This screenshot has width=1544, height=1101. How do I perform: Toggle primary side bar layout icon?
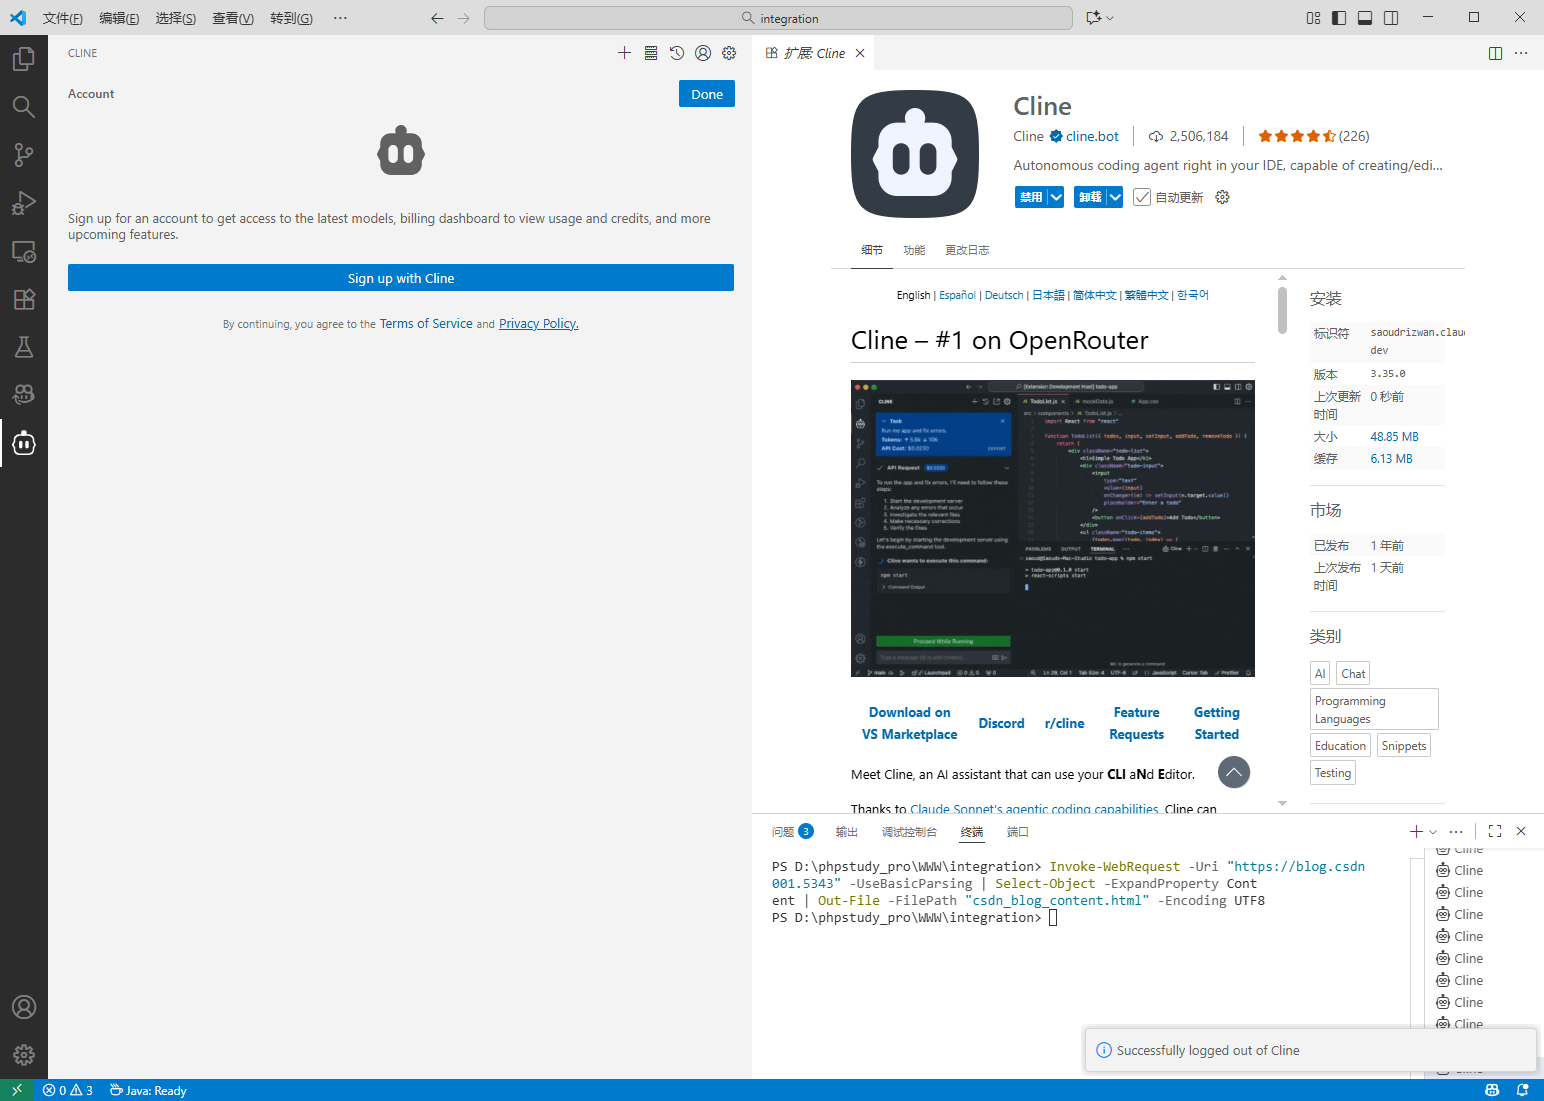[x=1339, y=18]
